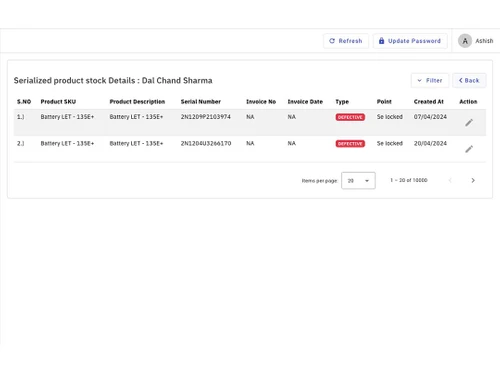Viewport: 500px width, 375px height.
Task: Click Ashish username label
Action: (484, 41)
